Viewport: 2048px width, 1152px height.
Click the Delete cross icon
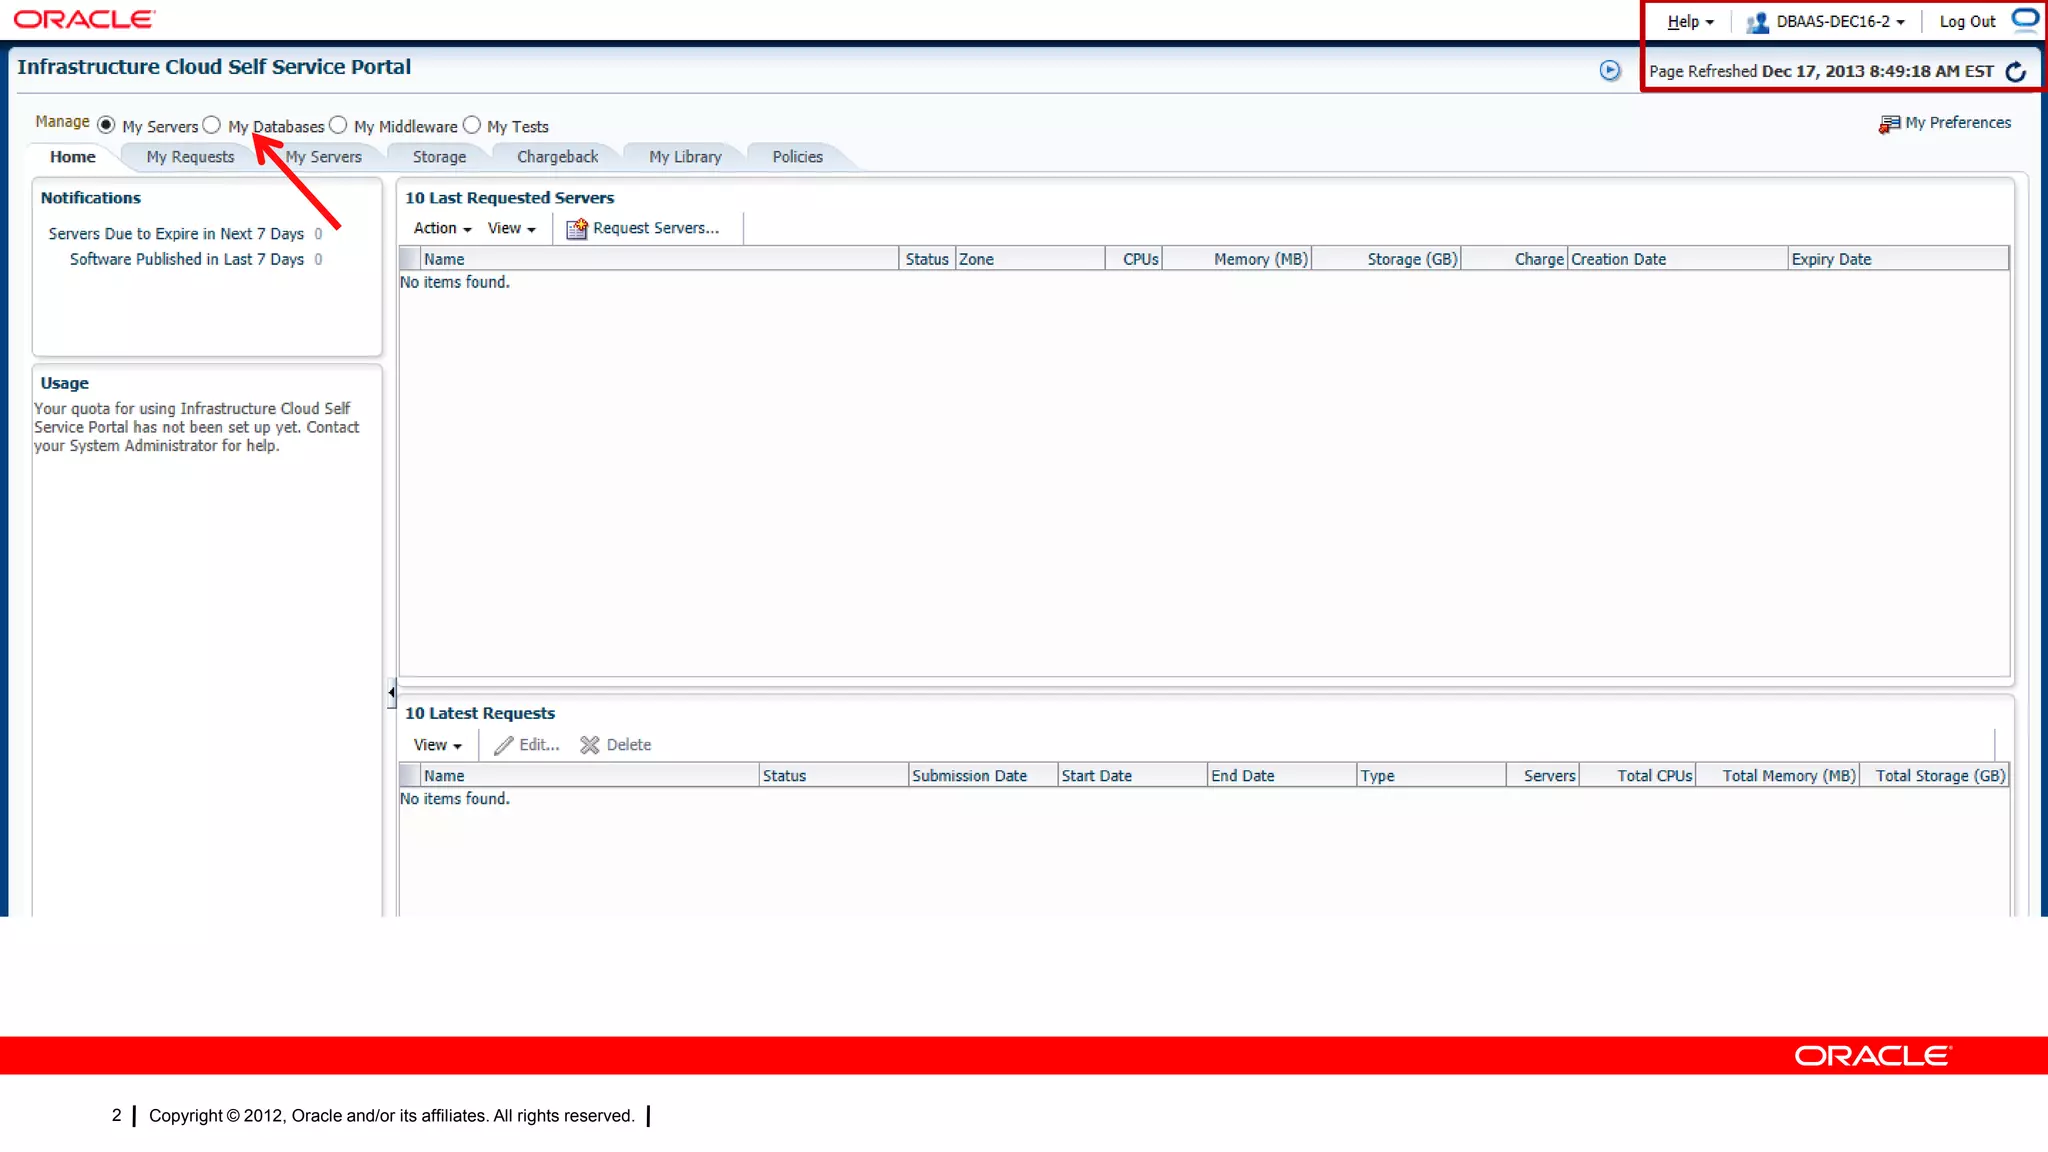[x=590, y=745]
